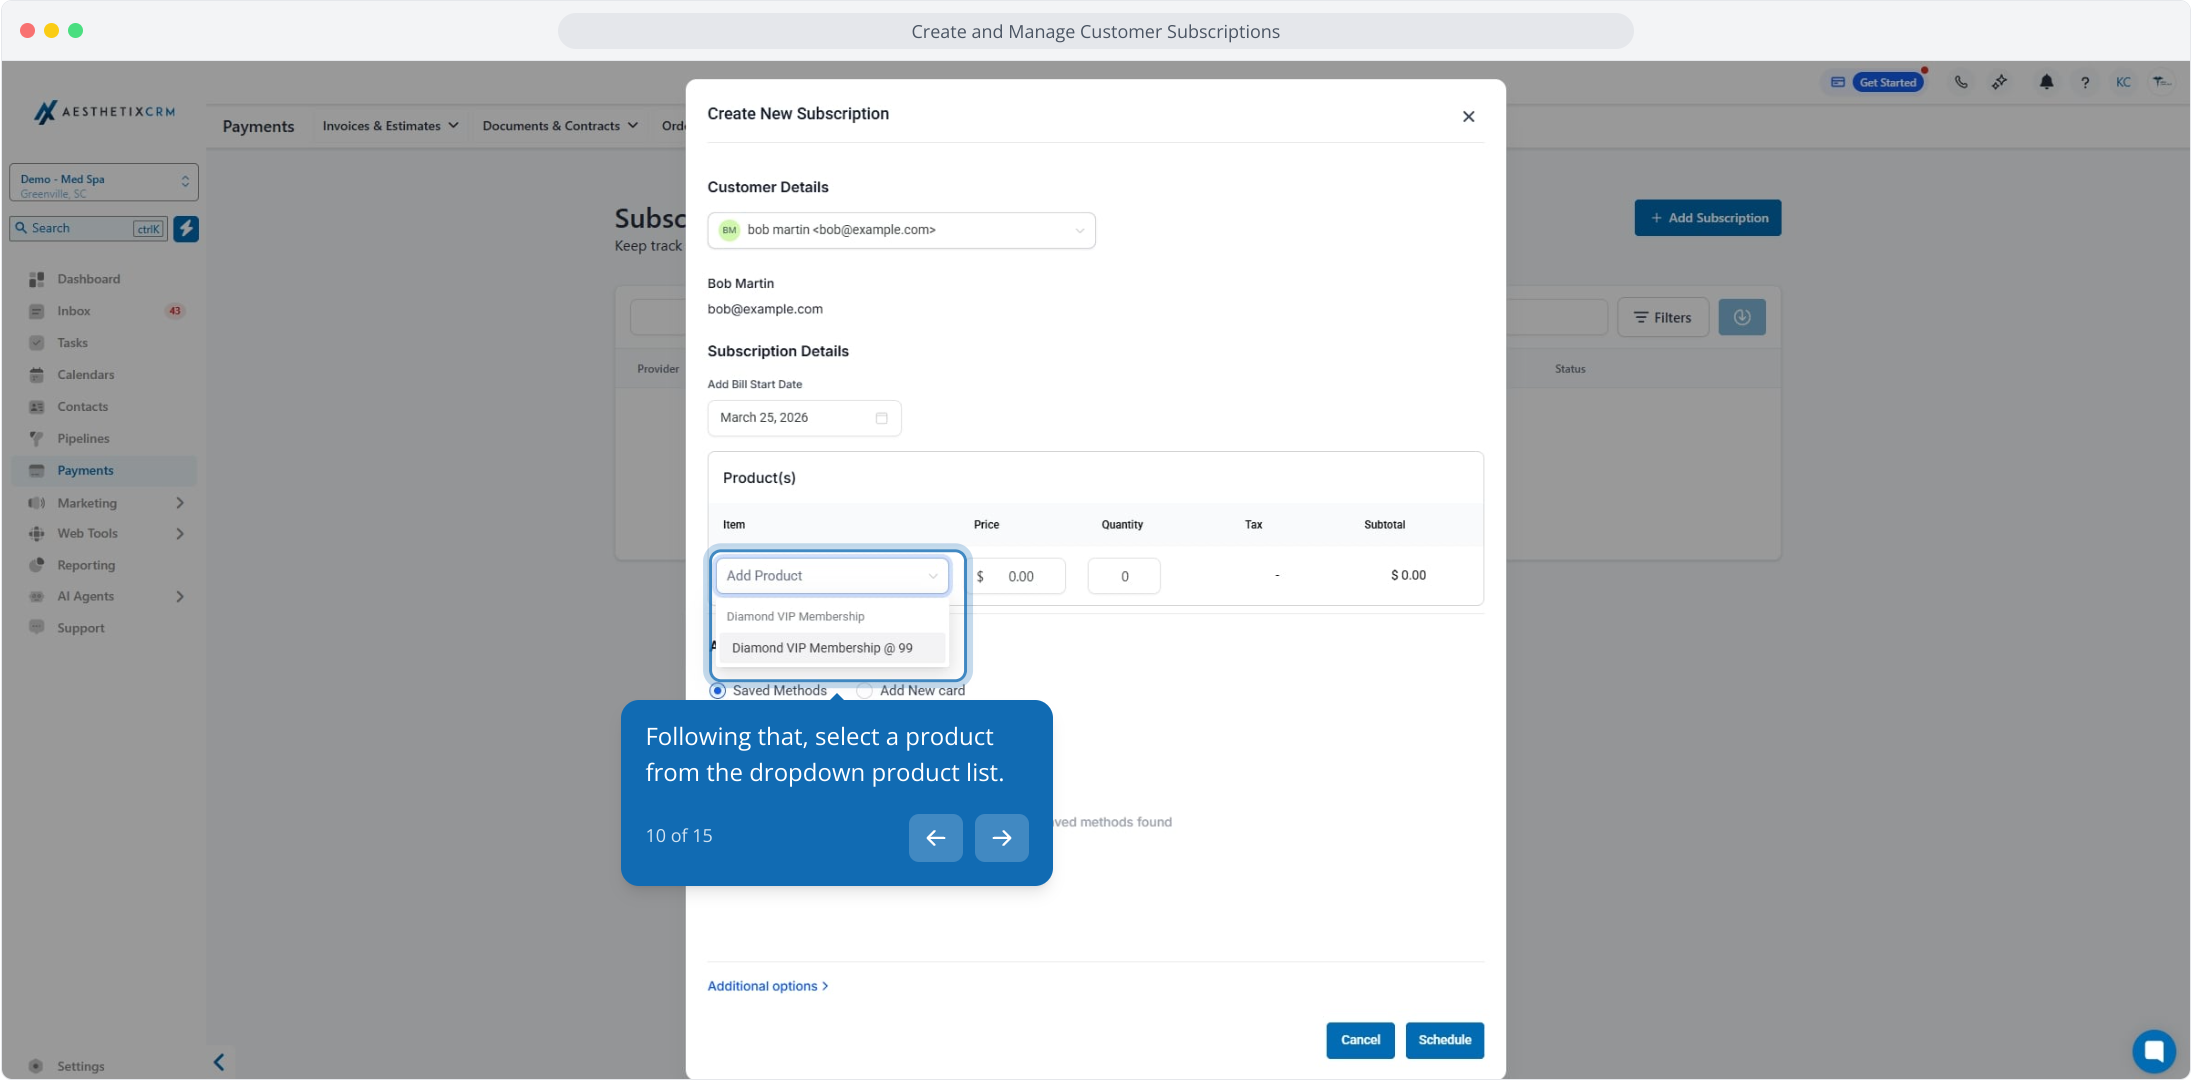Go back to previous tutorial step arrow
Screen dimensions: 2192x1080
pos(935,838)
